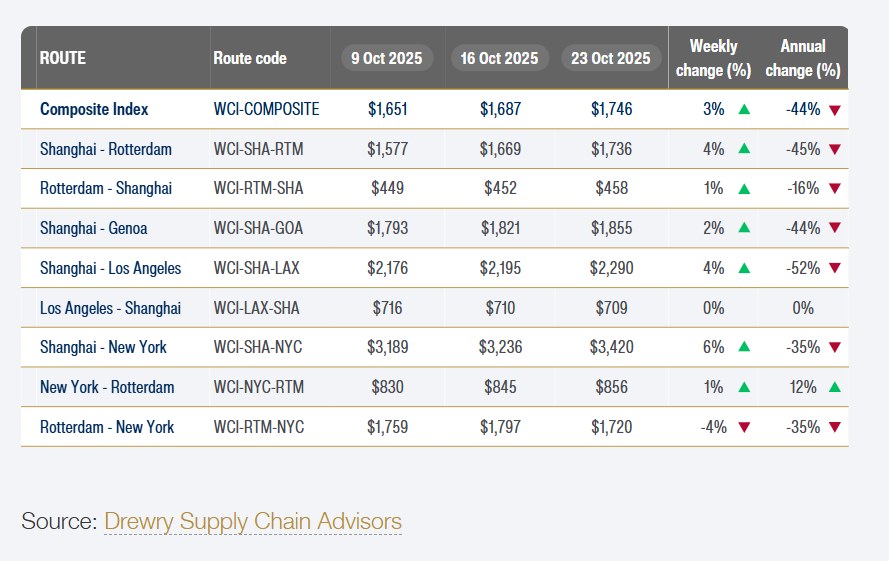The image size is (889, 561).
Task: Click green up arrow in Composite Index weekly change
Action: 744,109
